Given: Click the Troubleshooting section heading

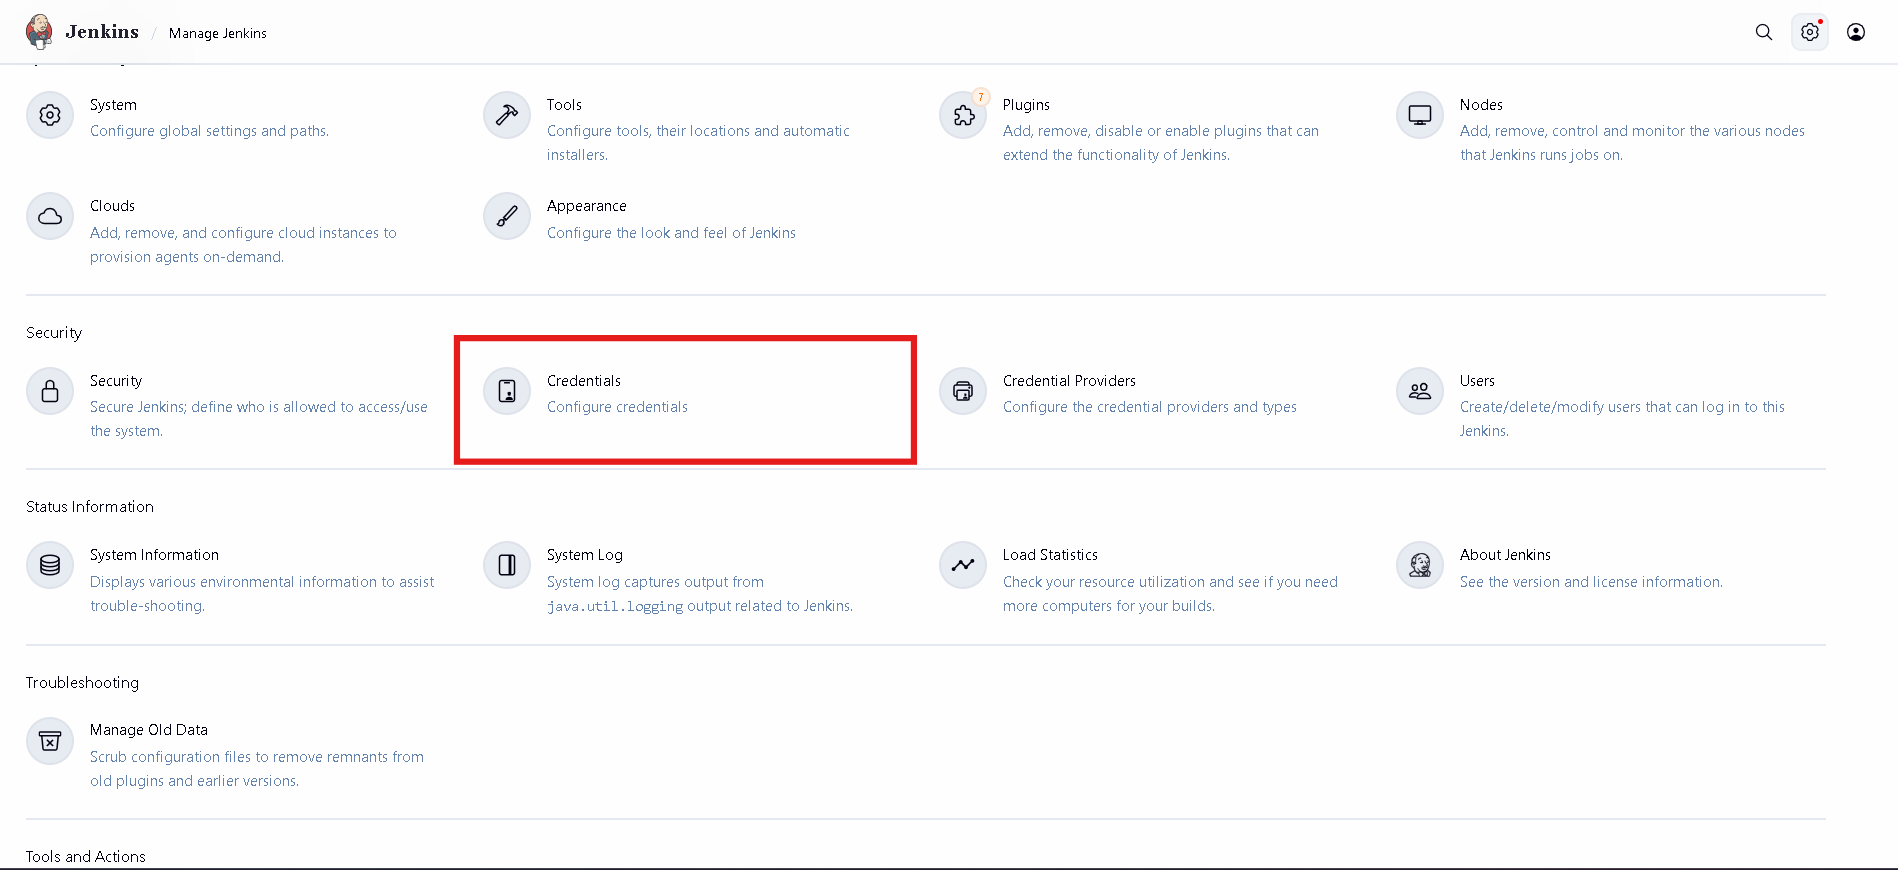Looking at the screenshot, I should click(x=82, y=683).
